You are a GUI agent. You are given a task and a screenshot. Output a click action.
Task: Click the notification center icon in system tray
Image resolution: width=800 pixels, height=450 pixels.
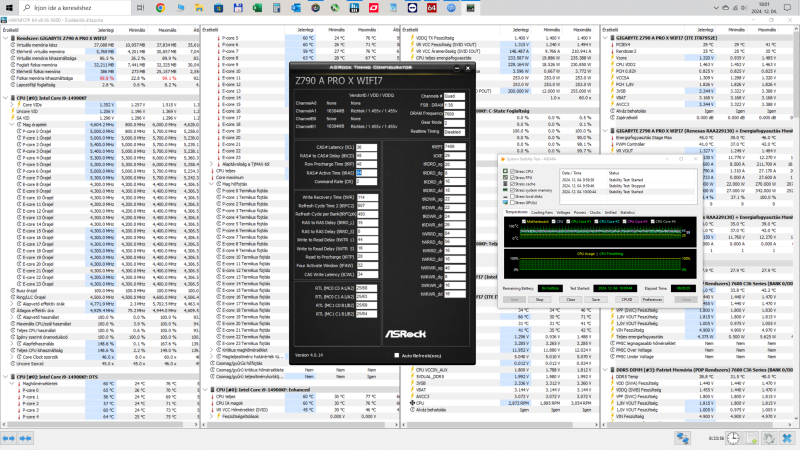pyautogui.click(x=787, y=8)
